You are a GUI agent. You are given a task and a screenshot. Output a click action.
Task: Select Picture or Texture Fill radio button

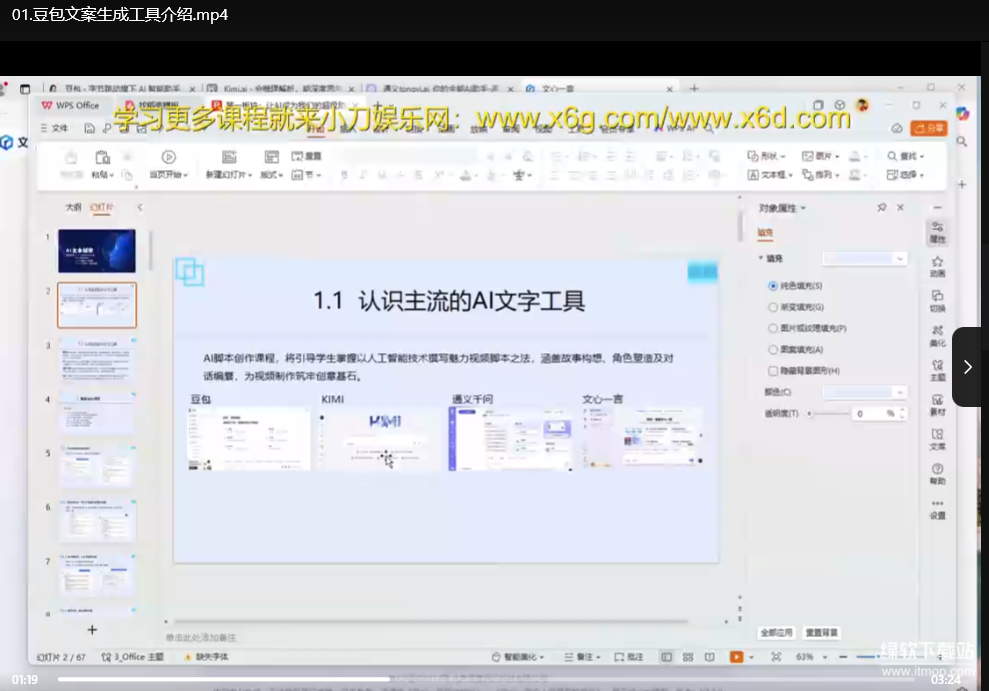(x=773, y=328)
